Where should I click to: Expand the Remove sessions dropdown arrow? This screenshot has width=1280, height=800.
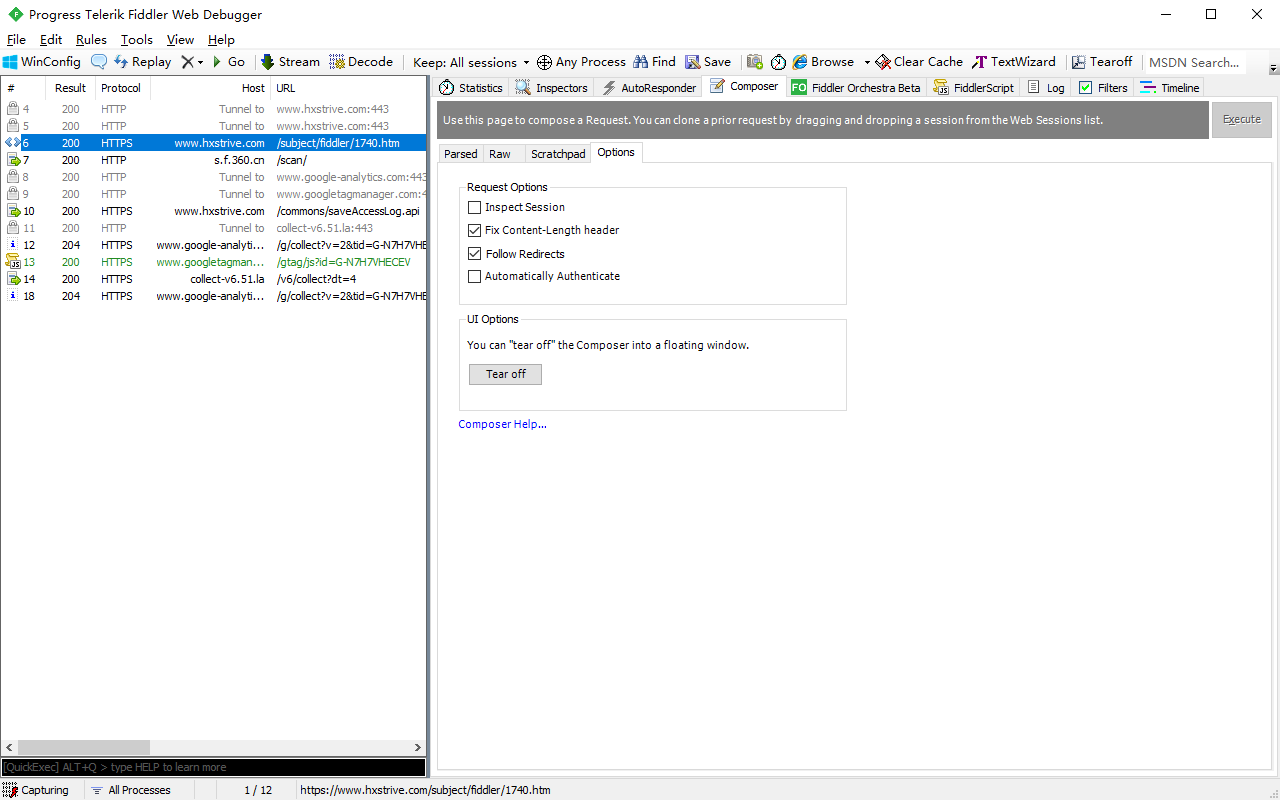point(200,62)
